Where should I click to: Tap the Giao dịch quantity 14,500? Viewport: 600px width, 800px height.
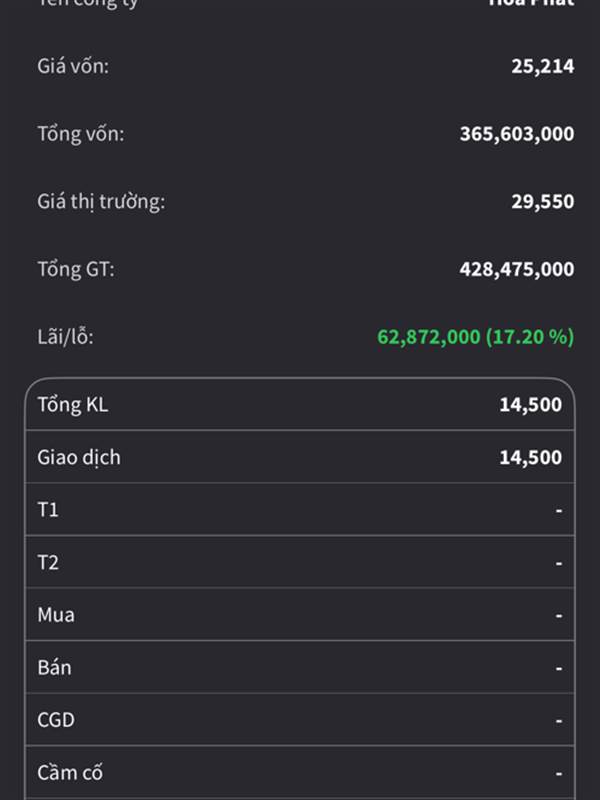531,457
